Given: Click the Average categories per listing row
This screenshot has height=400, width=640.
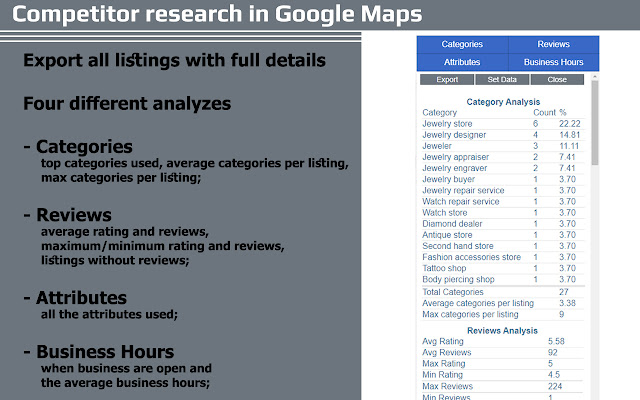Looking at the screenshot, I should tap(502, 303).
